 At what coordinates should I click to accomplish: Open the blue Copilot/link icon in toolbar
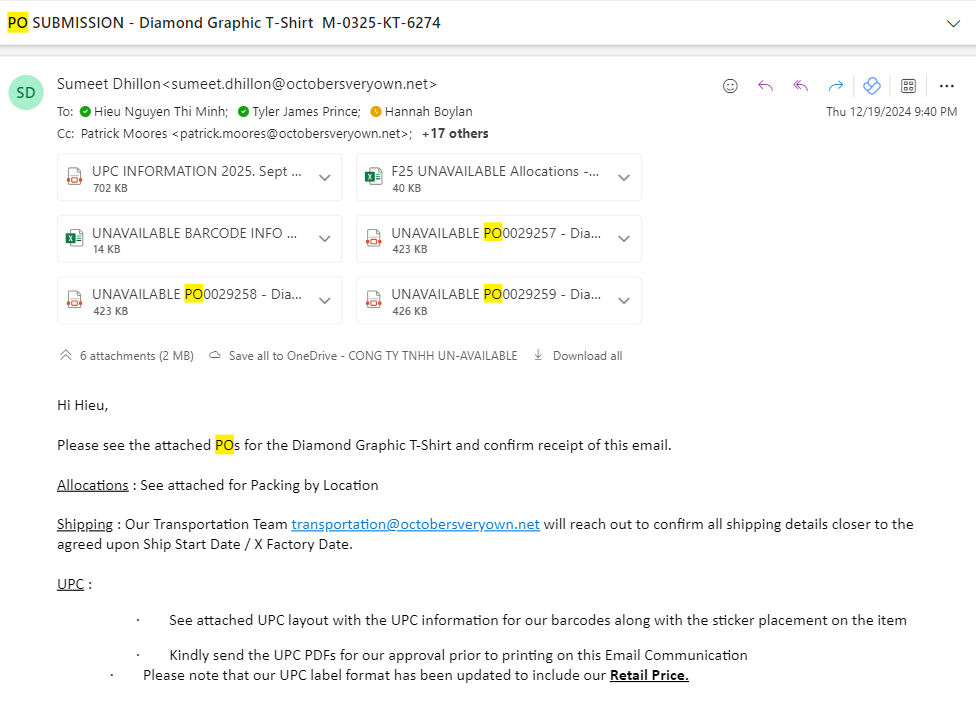point(872,86)
